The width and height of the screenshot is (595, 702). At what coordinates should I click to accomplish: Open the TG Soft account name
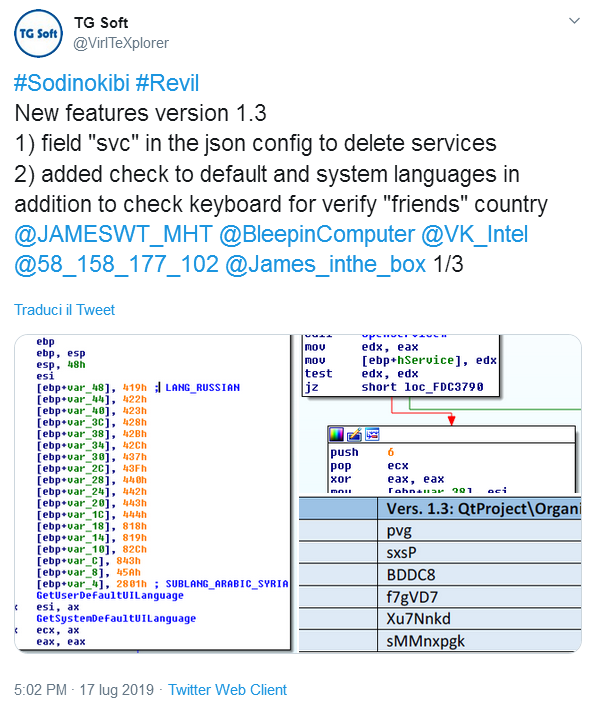point(101,22)
